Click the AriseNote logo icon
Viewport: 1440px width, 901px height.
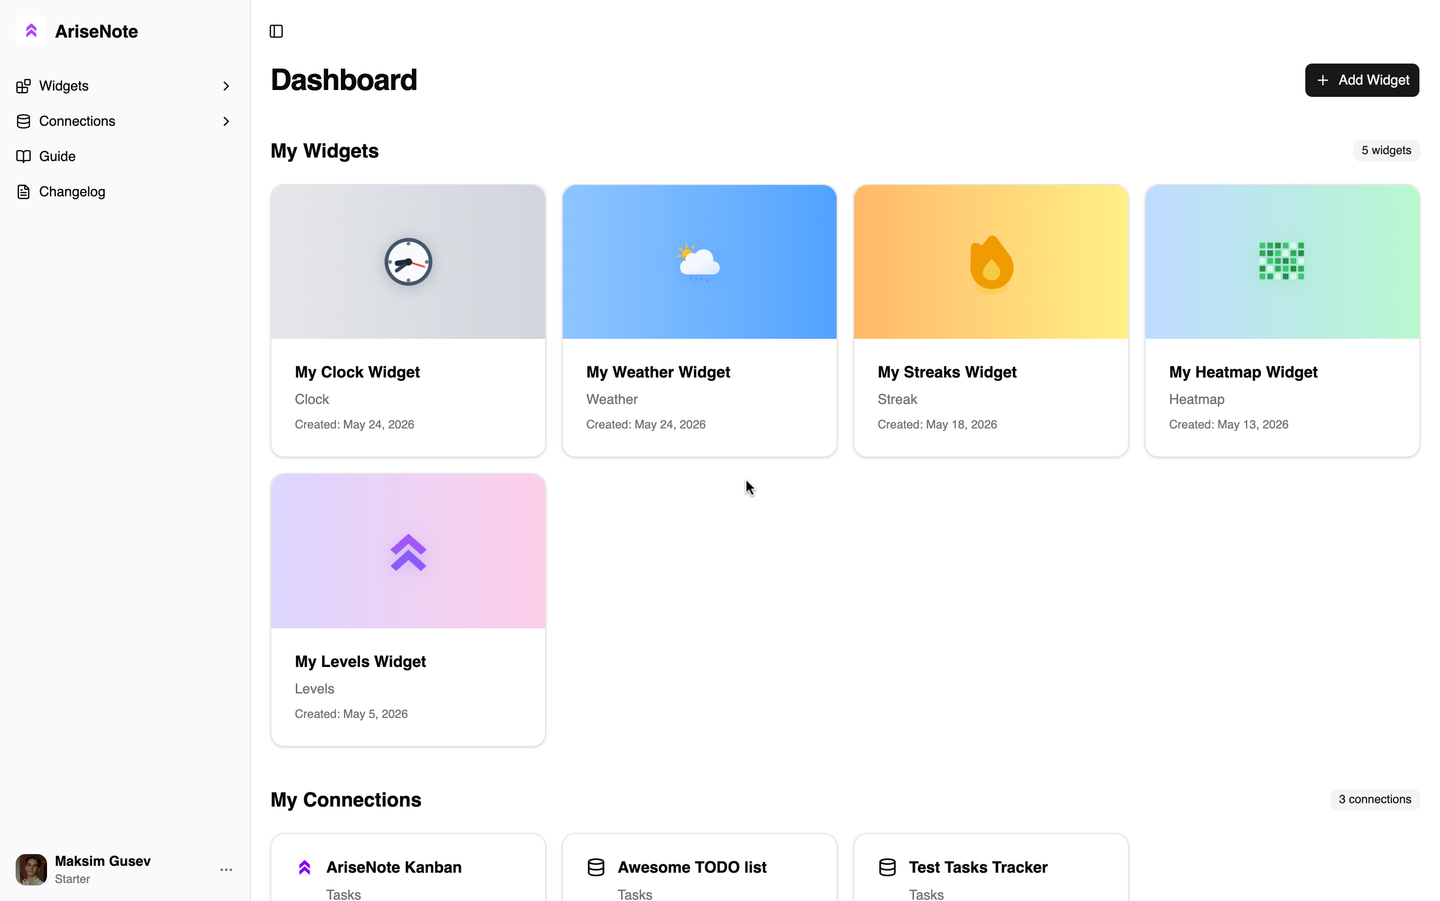click(x=31, y=31)
